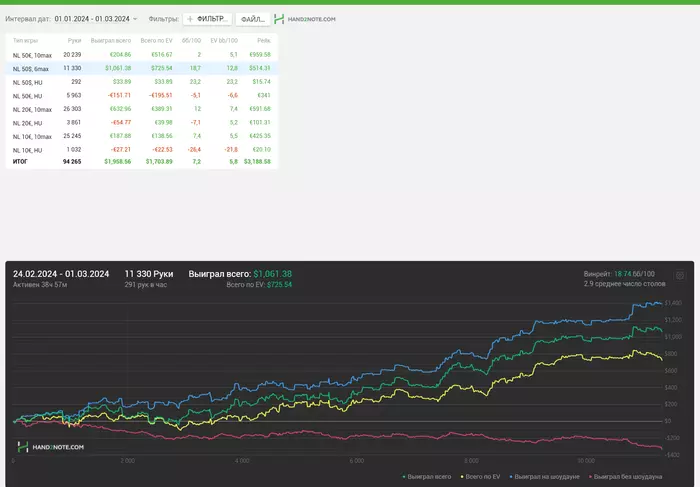Click the 18,7 bb/100 cell

pos(195,68)
